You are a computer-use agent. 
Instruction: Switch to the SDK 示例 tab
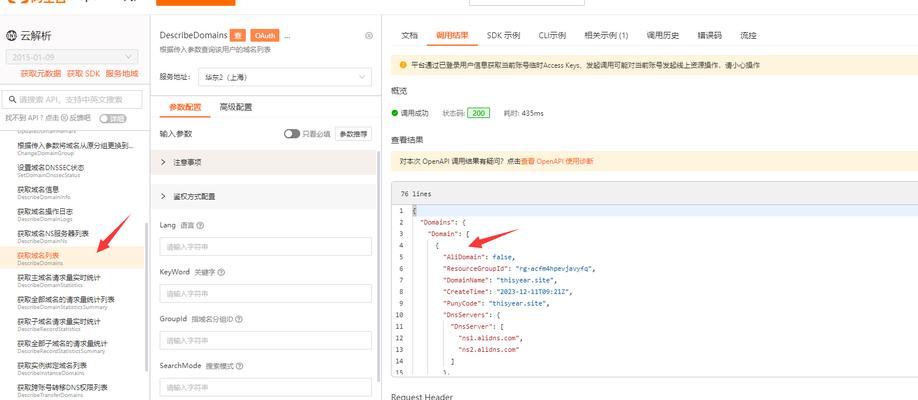pyautogui.click(x=503, y=35)
